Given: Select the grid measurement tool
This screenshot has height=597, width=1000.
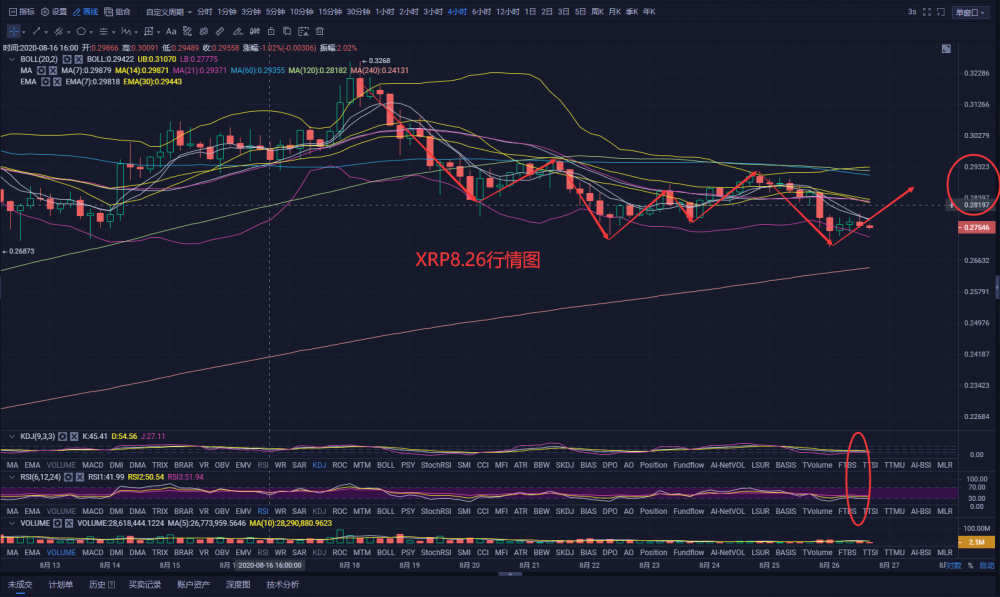Looking at the screenshot, I should [x=149, y=31].
